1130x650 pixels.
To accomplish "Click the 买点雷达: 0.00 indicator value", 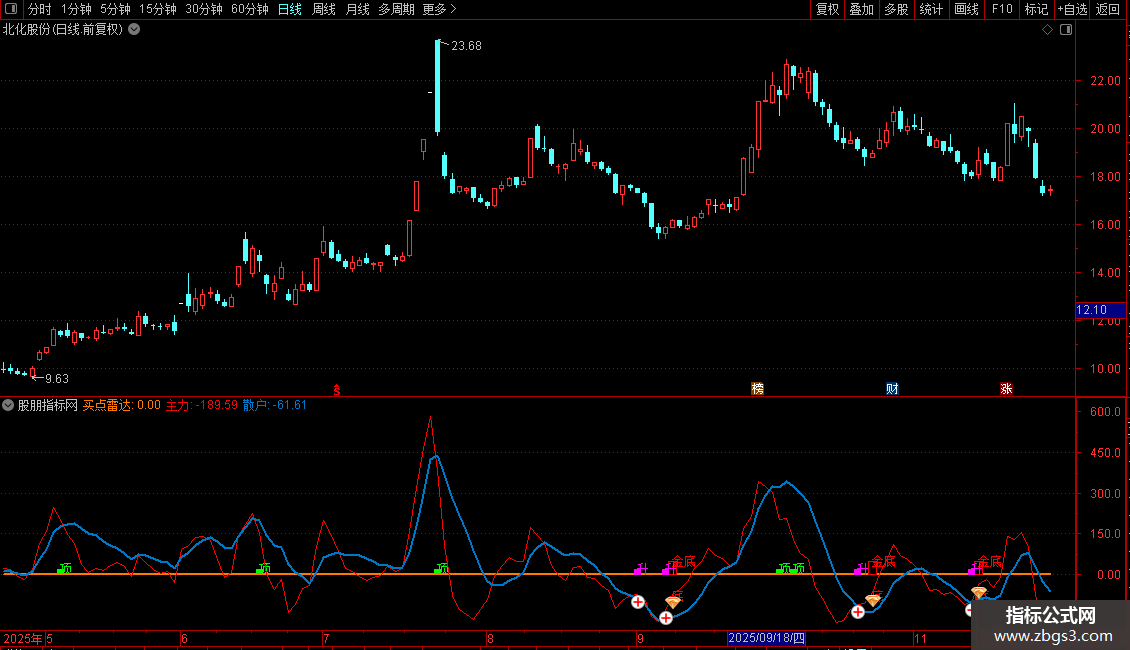I will (x=122, y=405).
